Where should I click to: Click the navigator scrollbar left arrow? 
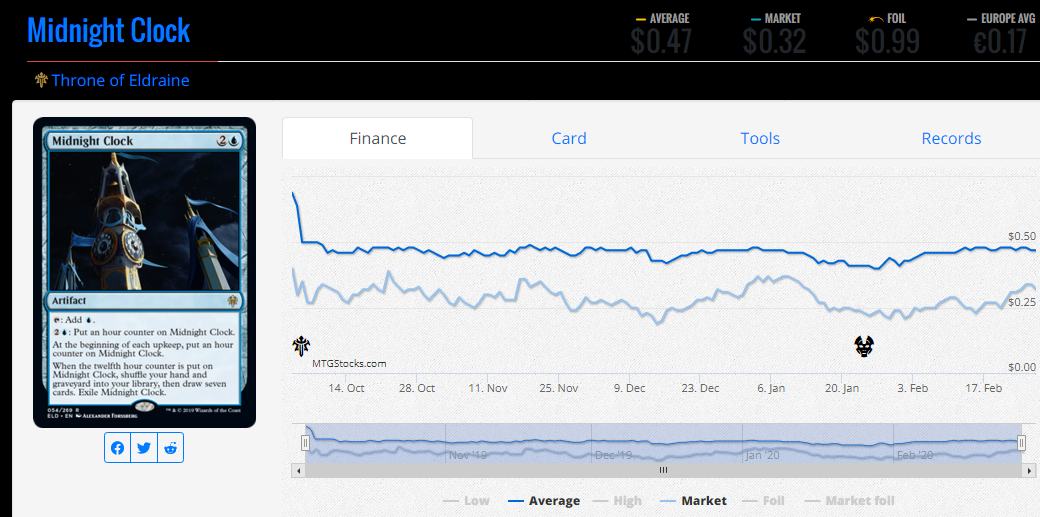point(298,470)
